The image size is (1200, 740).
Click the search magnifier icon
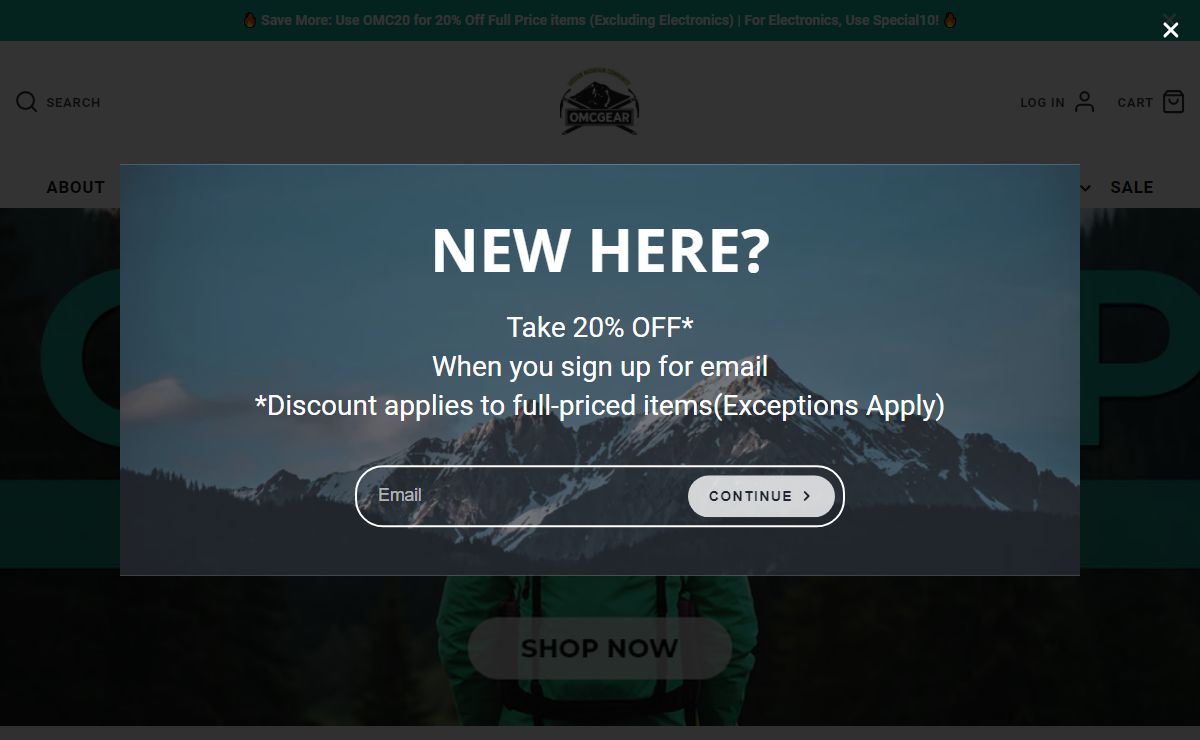27,102
